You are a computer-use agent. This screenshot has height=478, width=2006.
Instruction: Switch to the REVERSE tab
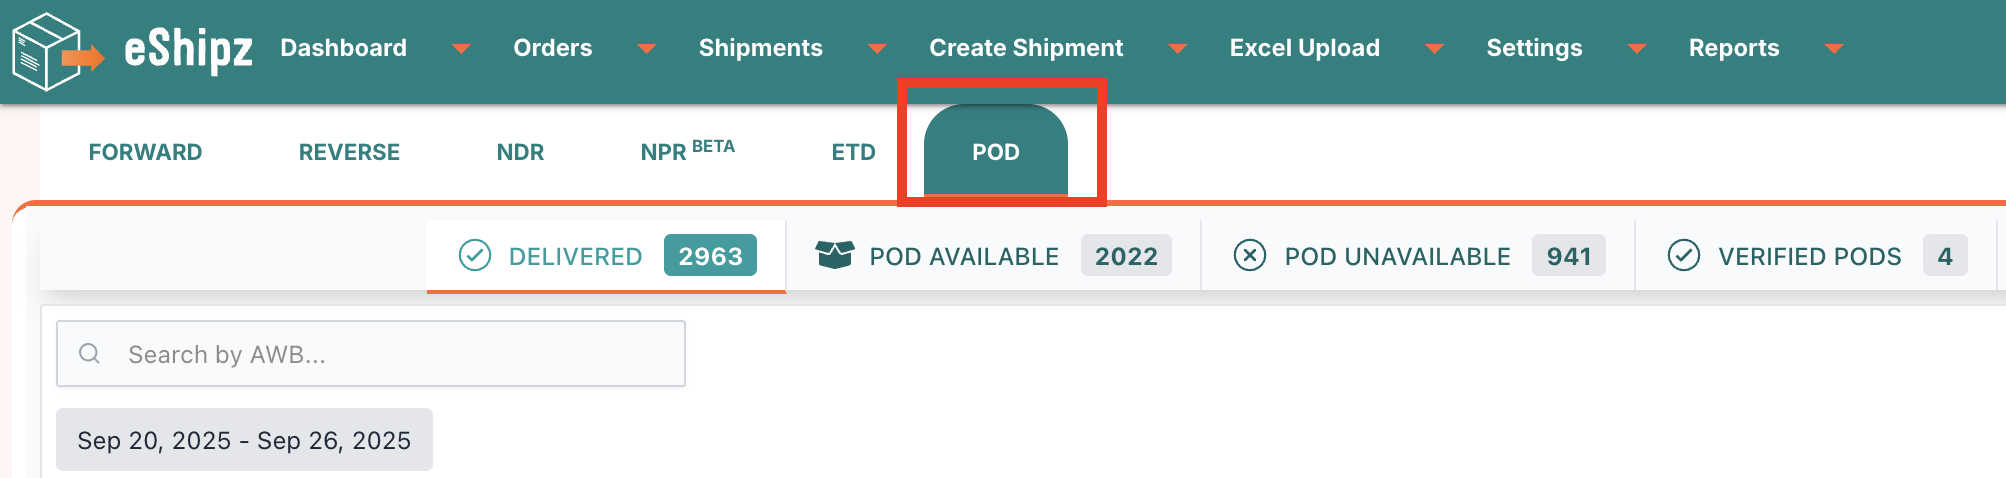[x=349, y=152]
